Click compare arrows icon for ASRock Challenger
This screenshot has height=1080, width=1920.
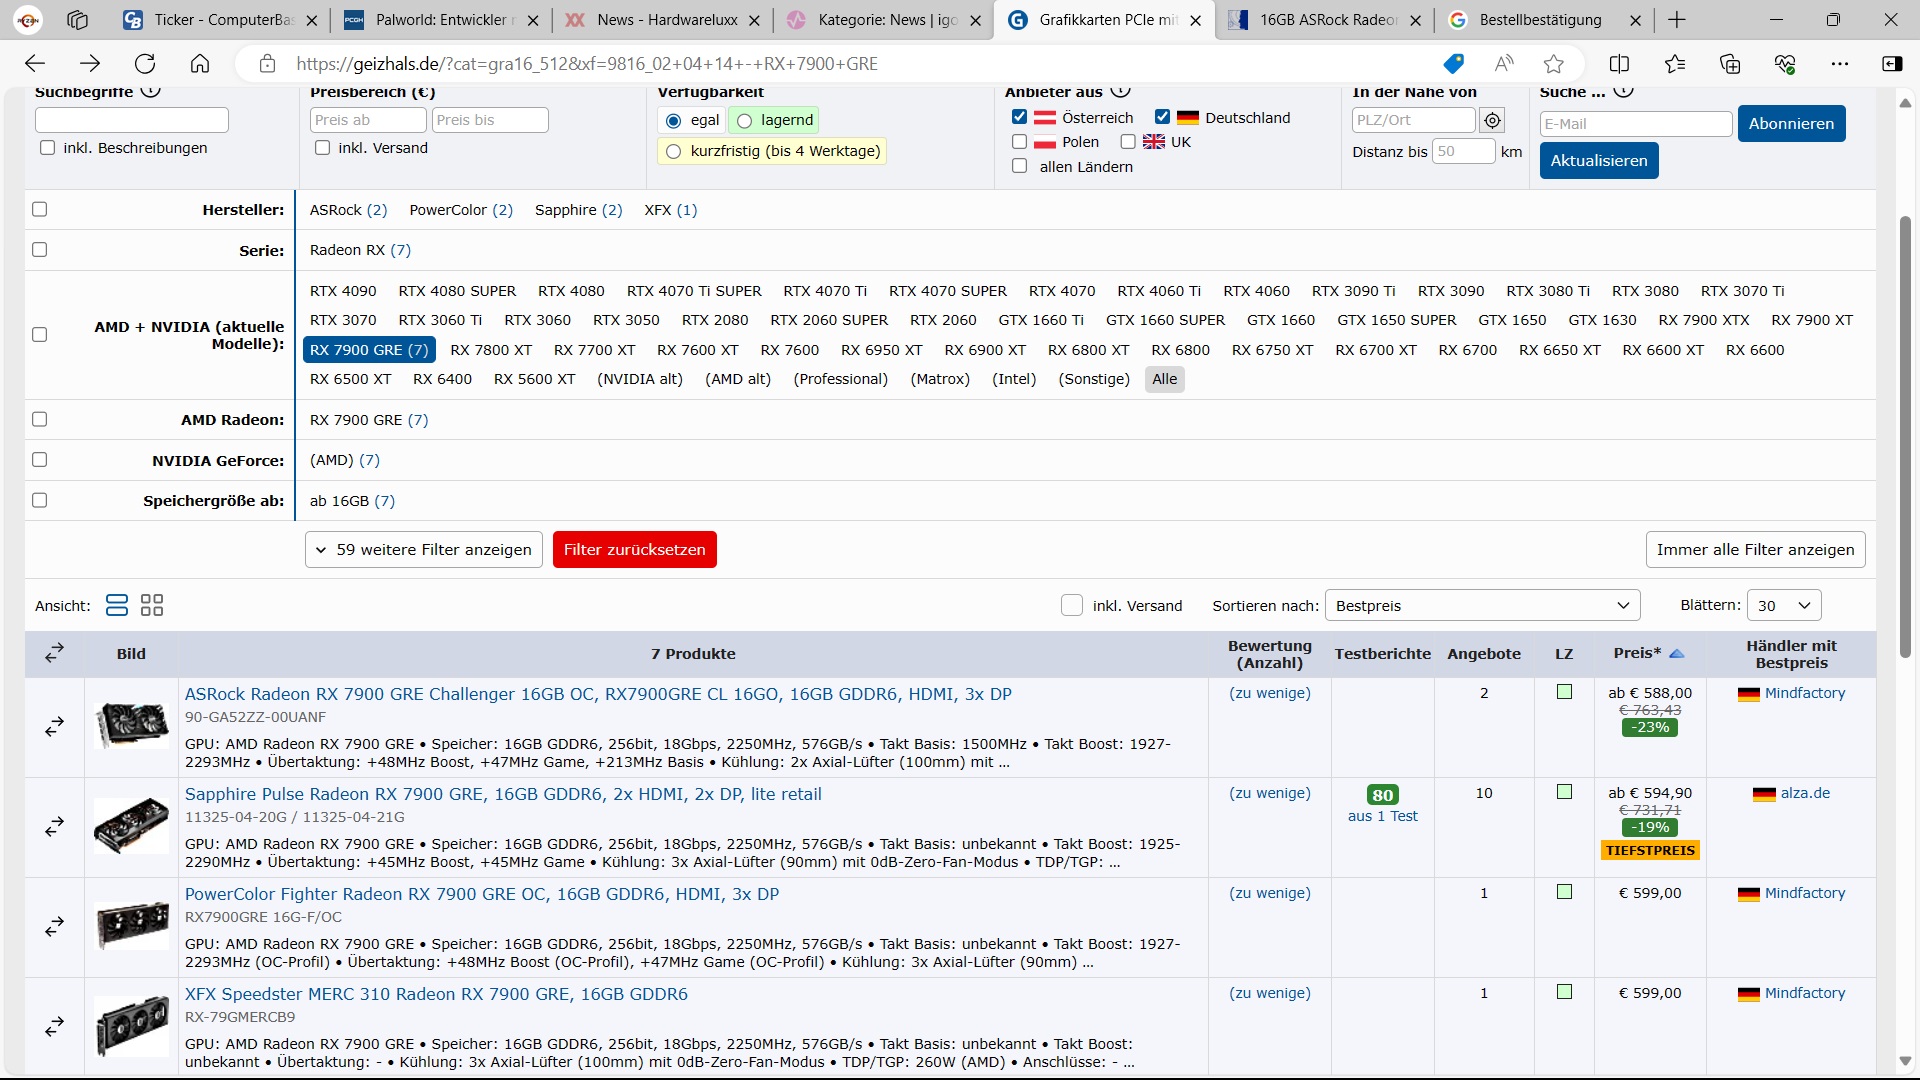pos(54,726)
